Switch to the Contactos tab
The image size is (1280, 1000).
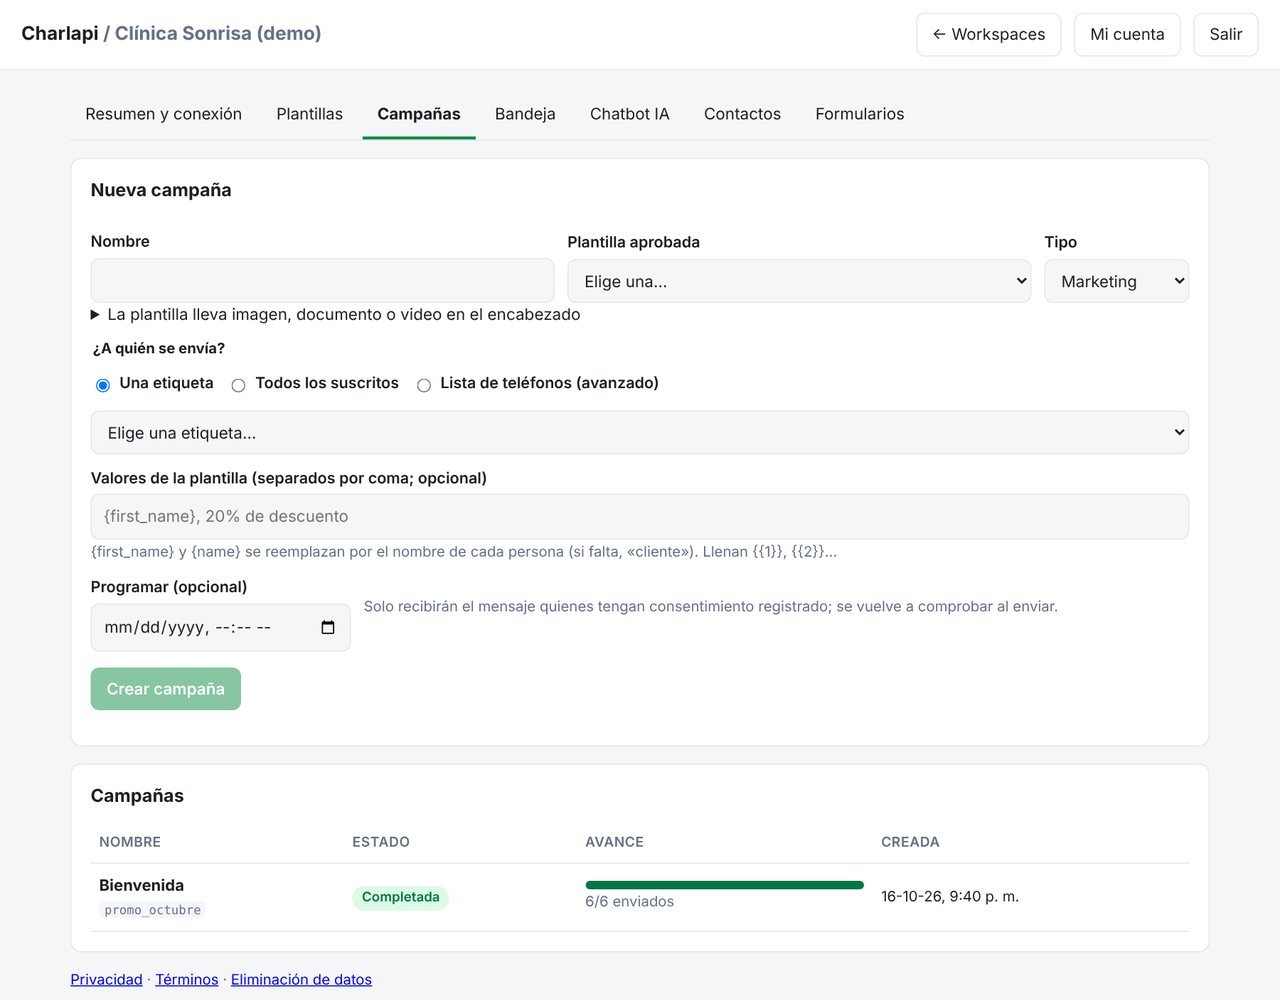tap(742, 114)
